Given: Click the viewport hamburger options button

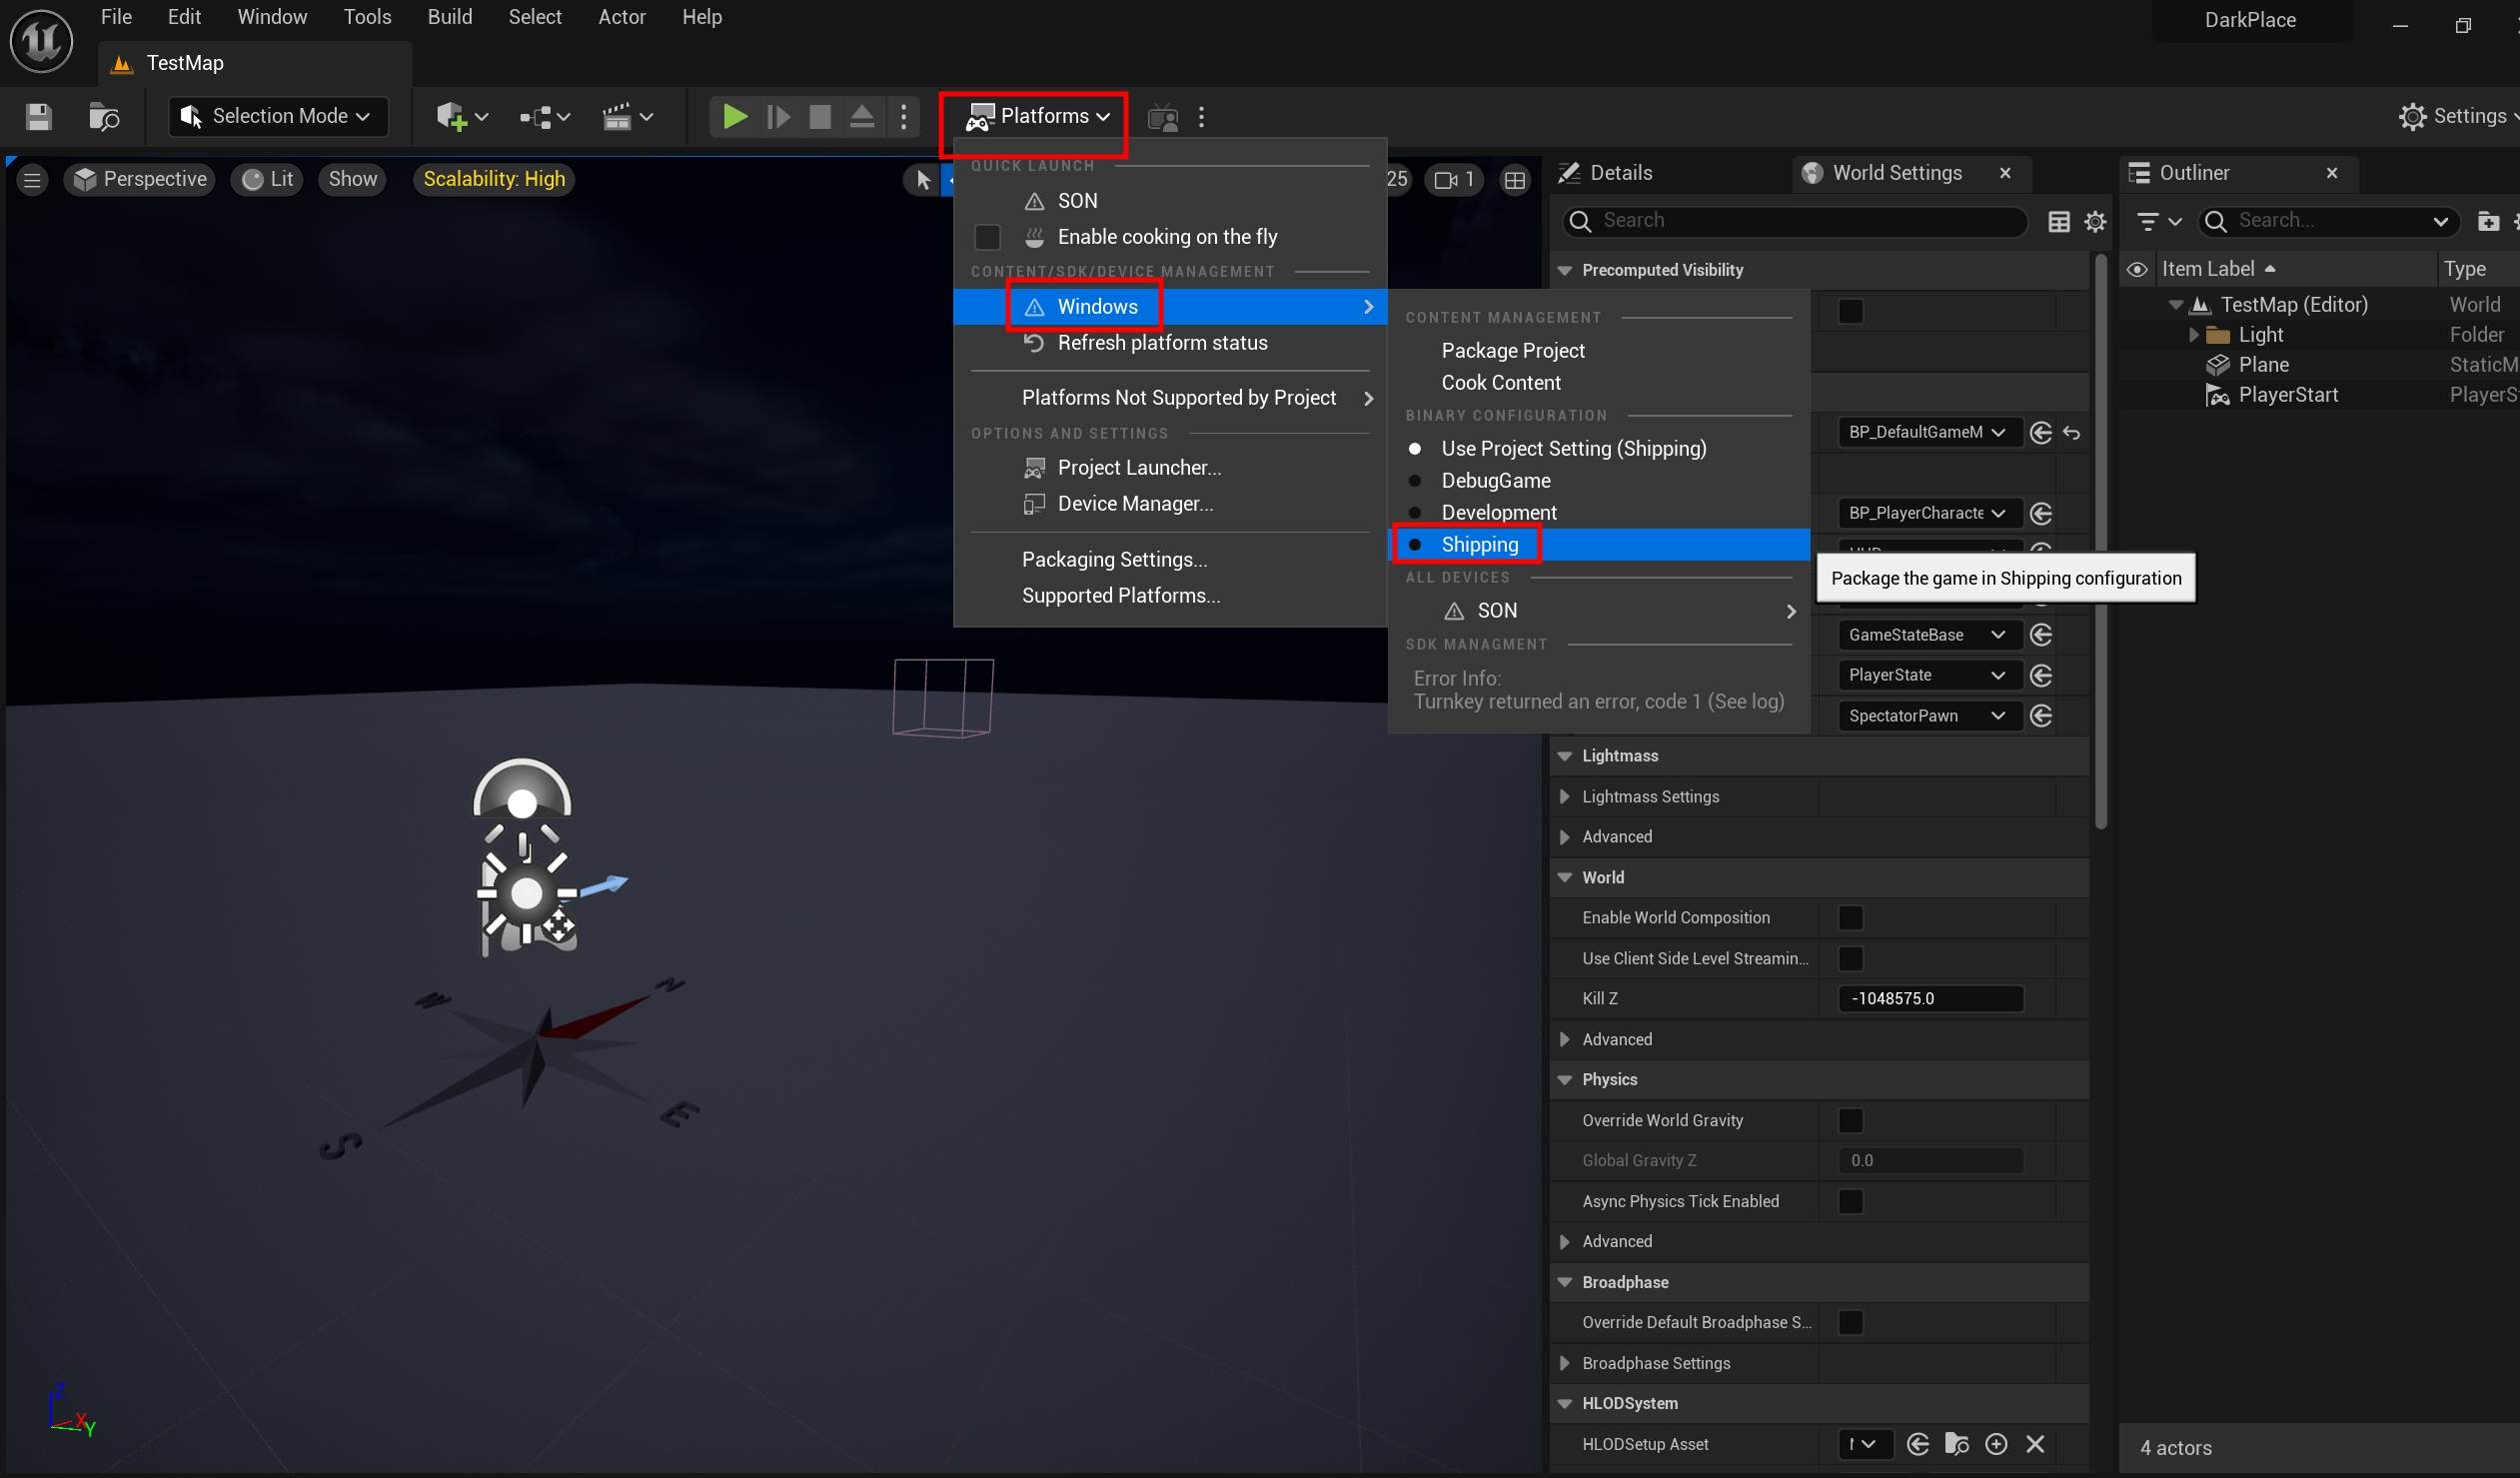Looking at the screenshot, I should click(x=32, y=180).
